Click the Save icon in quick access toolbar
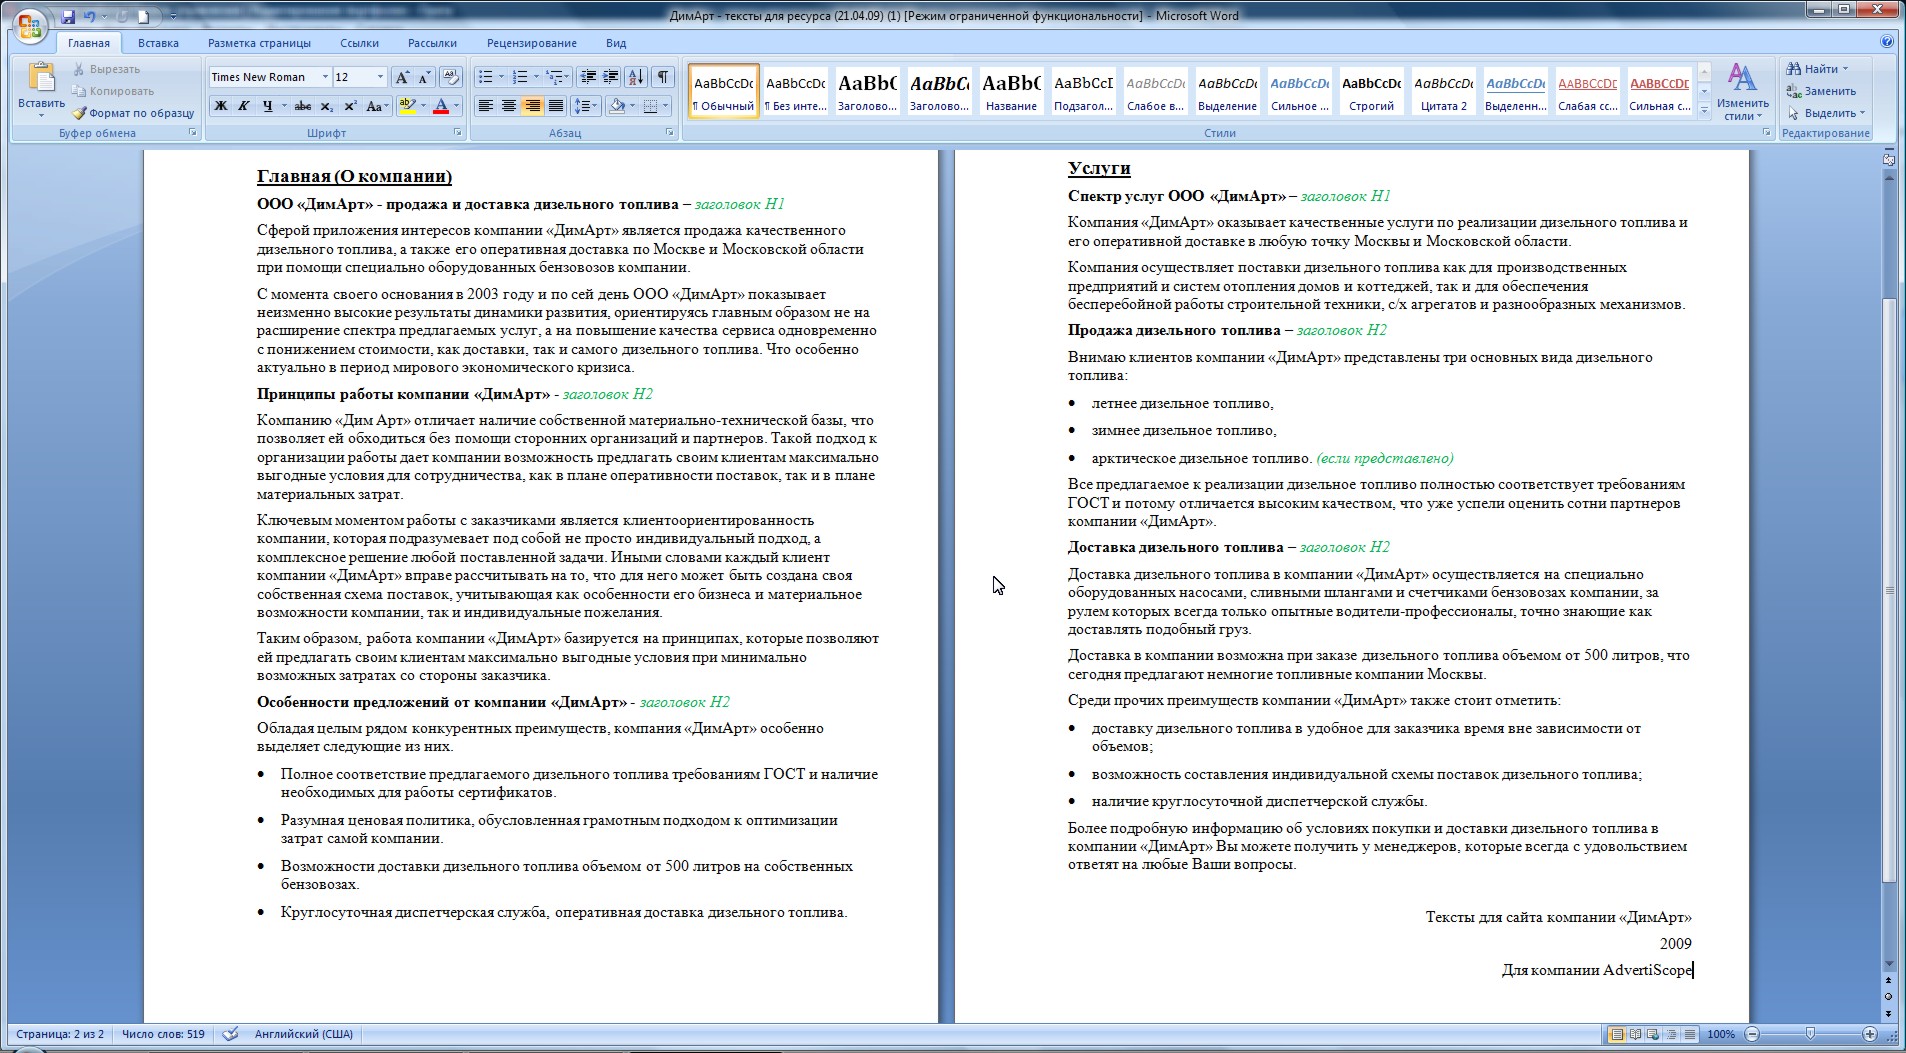 pyautogui.click(x=68, y=17)
